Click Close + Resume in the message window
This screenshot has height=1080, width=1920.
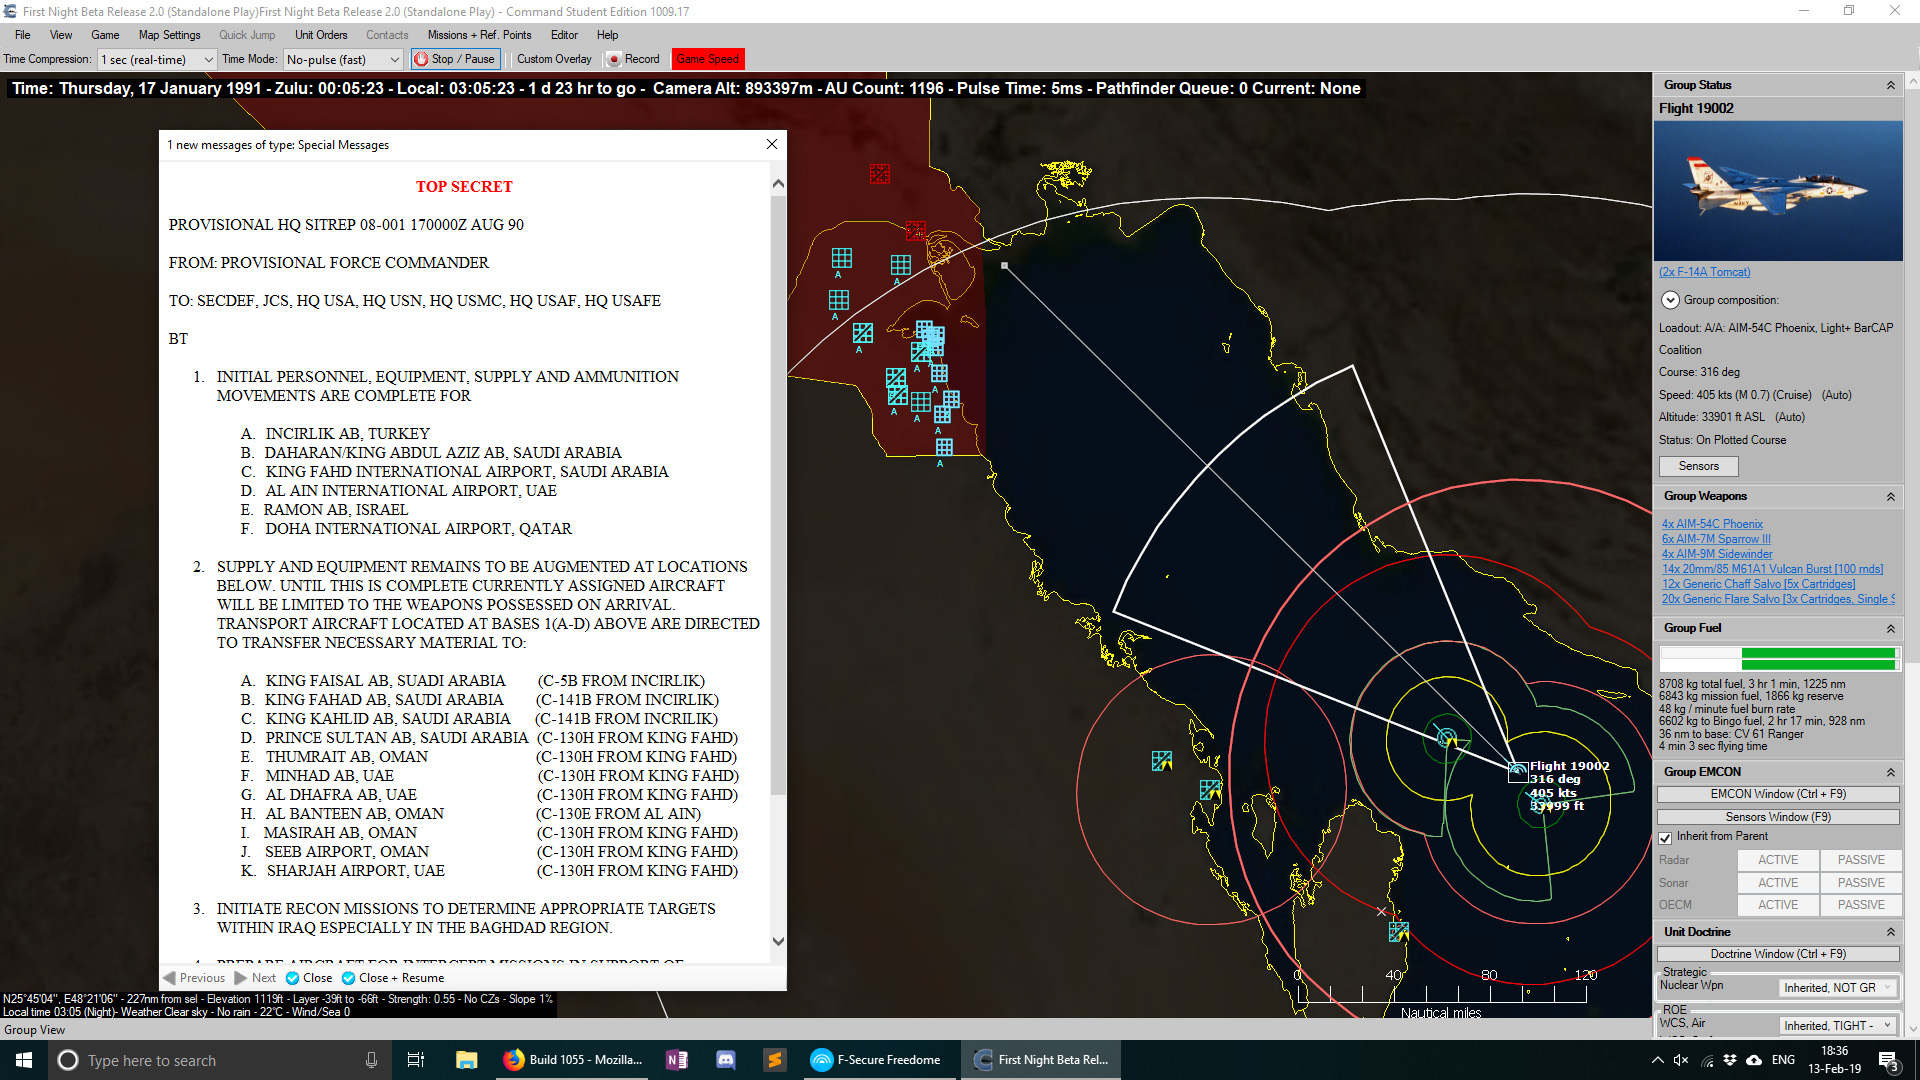click(391, 978)
